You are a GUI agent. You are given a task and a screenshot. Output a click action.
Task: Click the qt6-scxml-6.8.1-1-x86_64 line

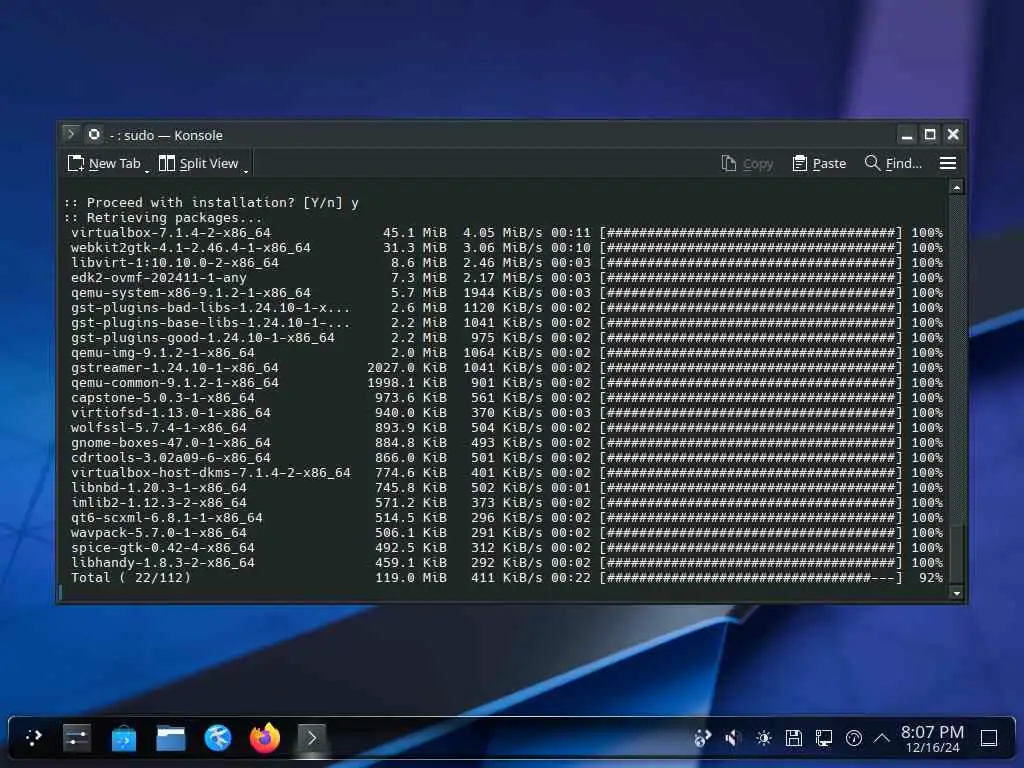pyautogui.click(x=506, y=518)
